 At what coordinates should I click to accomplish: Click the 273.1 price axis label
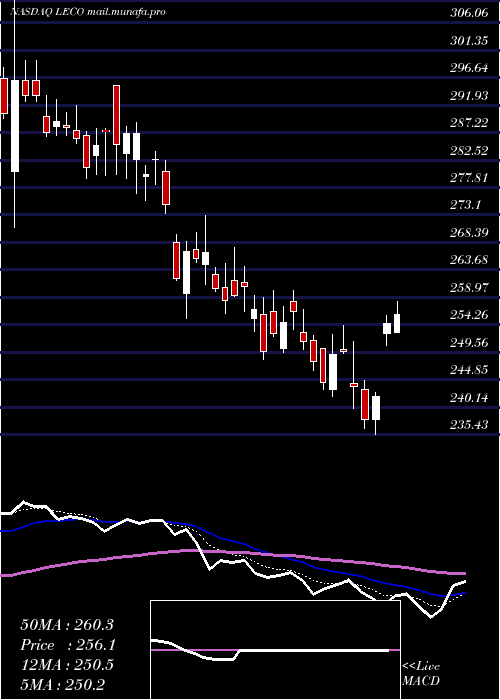(x=465, y=205)
